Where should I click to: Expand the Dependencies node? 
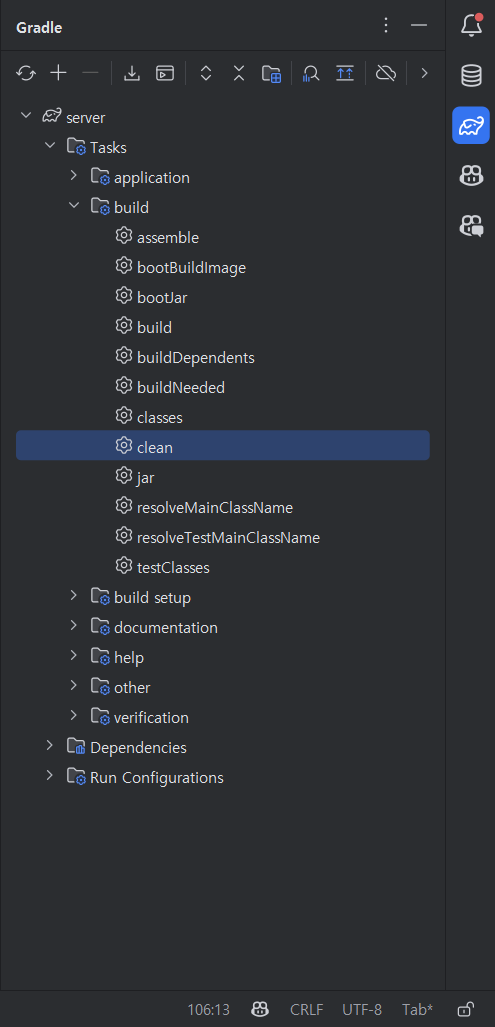click(x=50, y=747)
